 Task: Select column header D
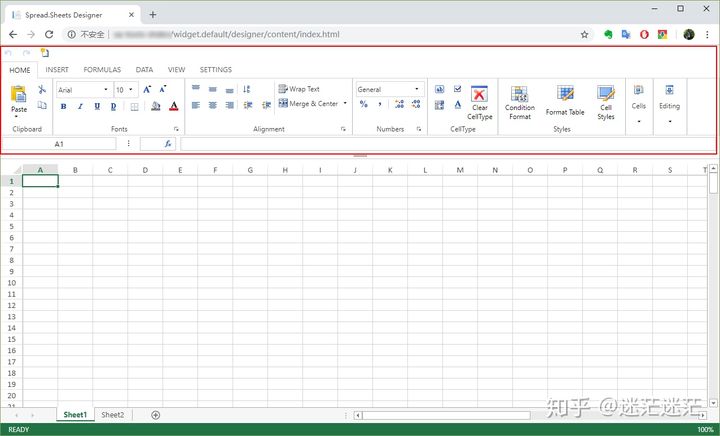click(145, 170)
